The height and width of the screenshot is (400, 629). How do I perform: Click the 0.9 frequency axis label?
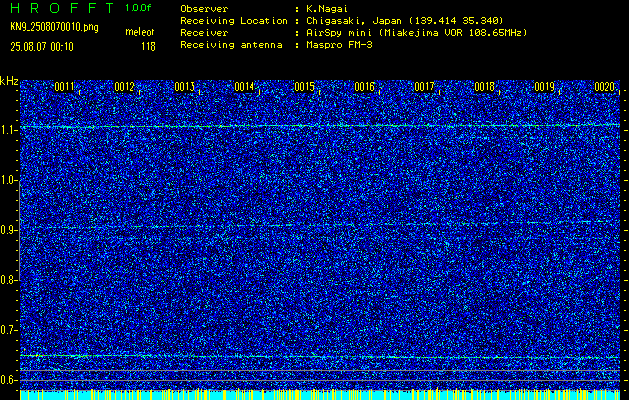[x=8, y=230]
